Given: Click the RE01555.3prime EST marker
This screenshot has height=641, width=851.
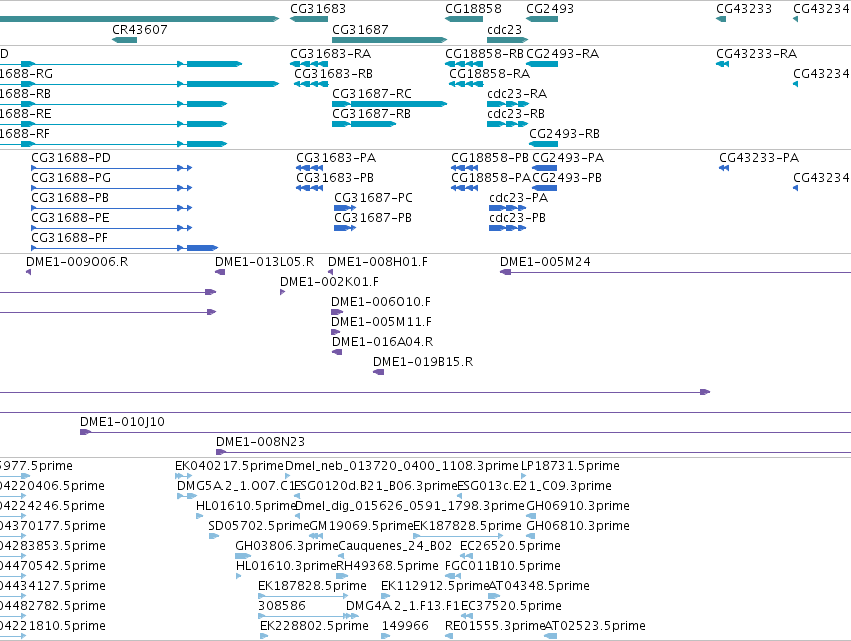Looking at the screenshot, I should pyautogui.click(x=449, y=636).
